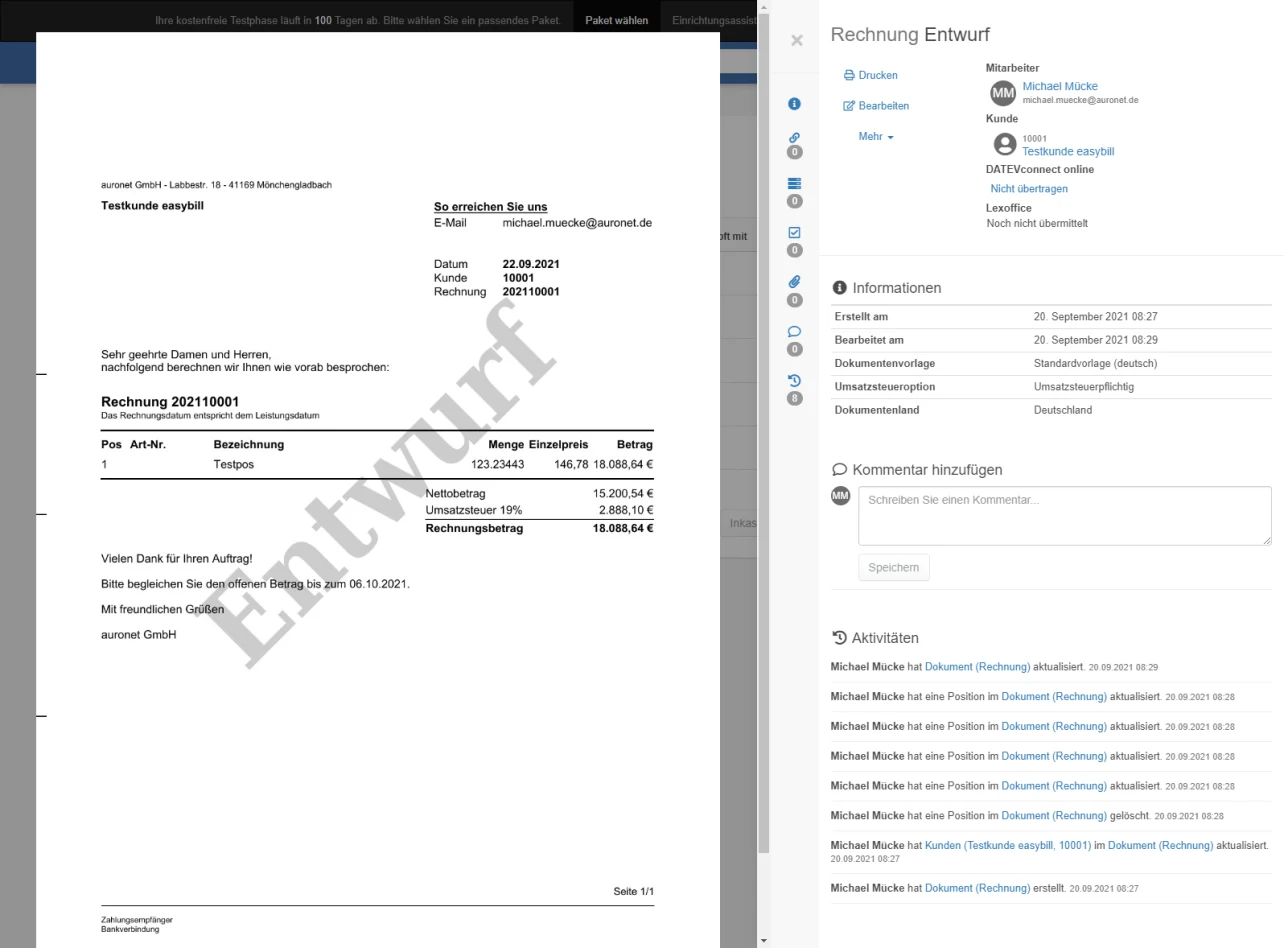Open Dokument (Rechnung) link in 08:29 activity
This screenshot has width=1284, height=948.
977,667
